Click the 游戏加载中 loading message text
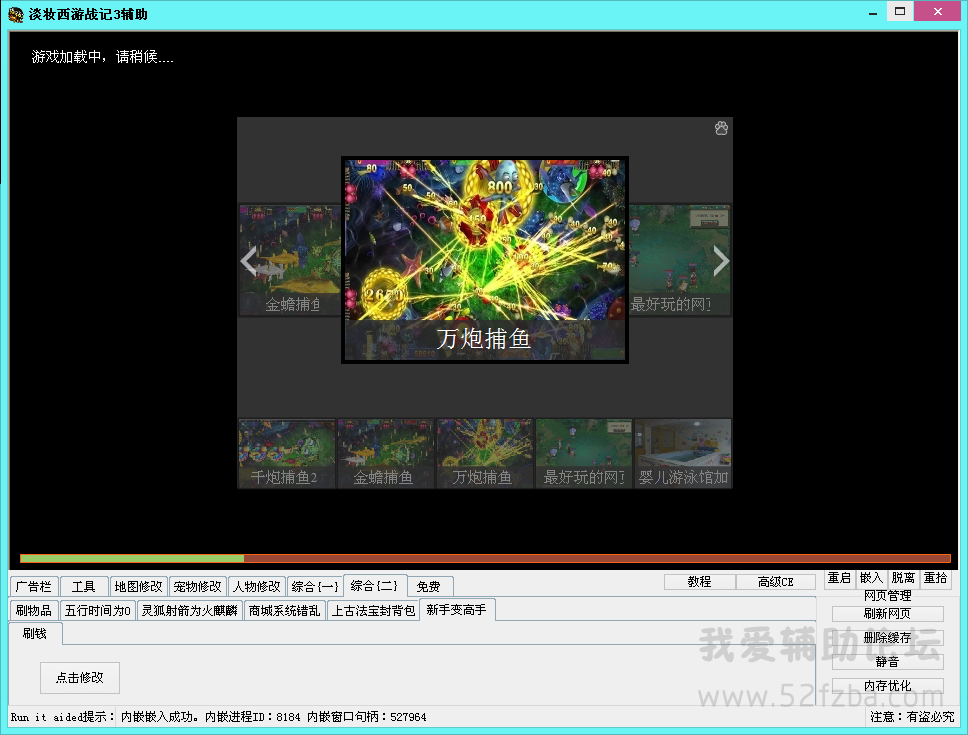 [102, 57]
